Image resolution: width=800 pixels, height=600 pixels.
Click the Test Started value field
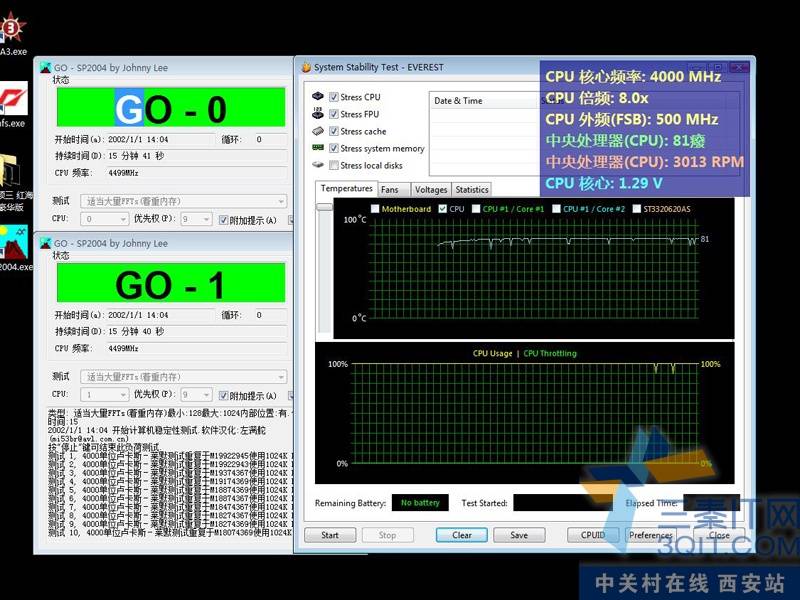click(564, 503)
